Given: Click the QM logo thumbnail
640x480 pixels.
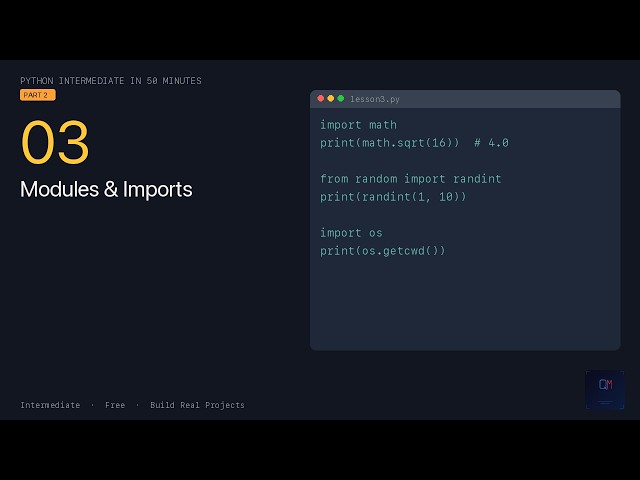Looking at the screenshot, I should (x=605, y=389).
